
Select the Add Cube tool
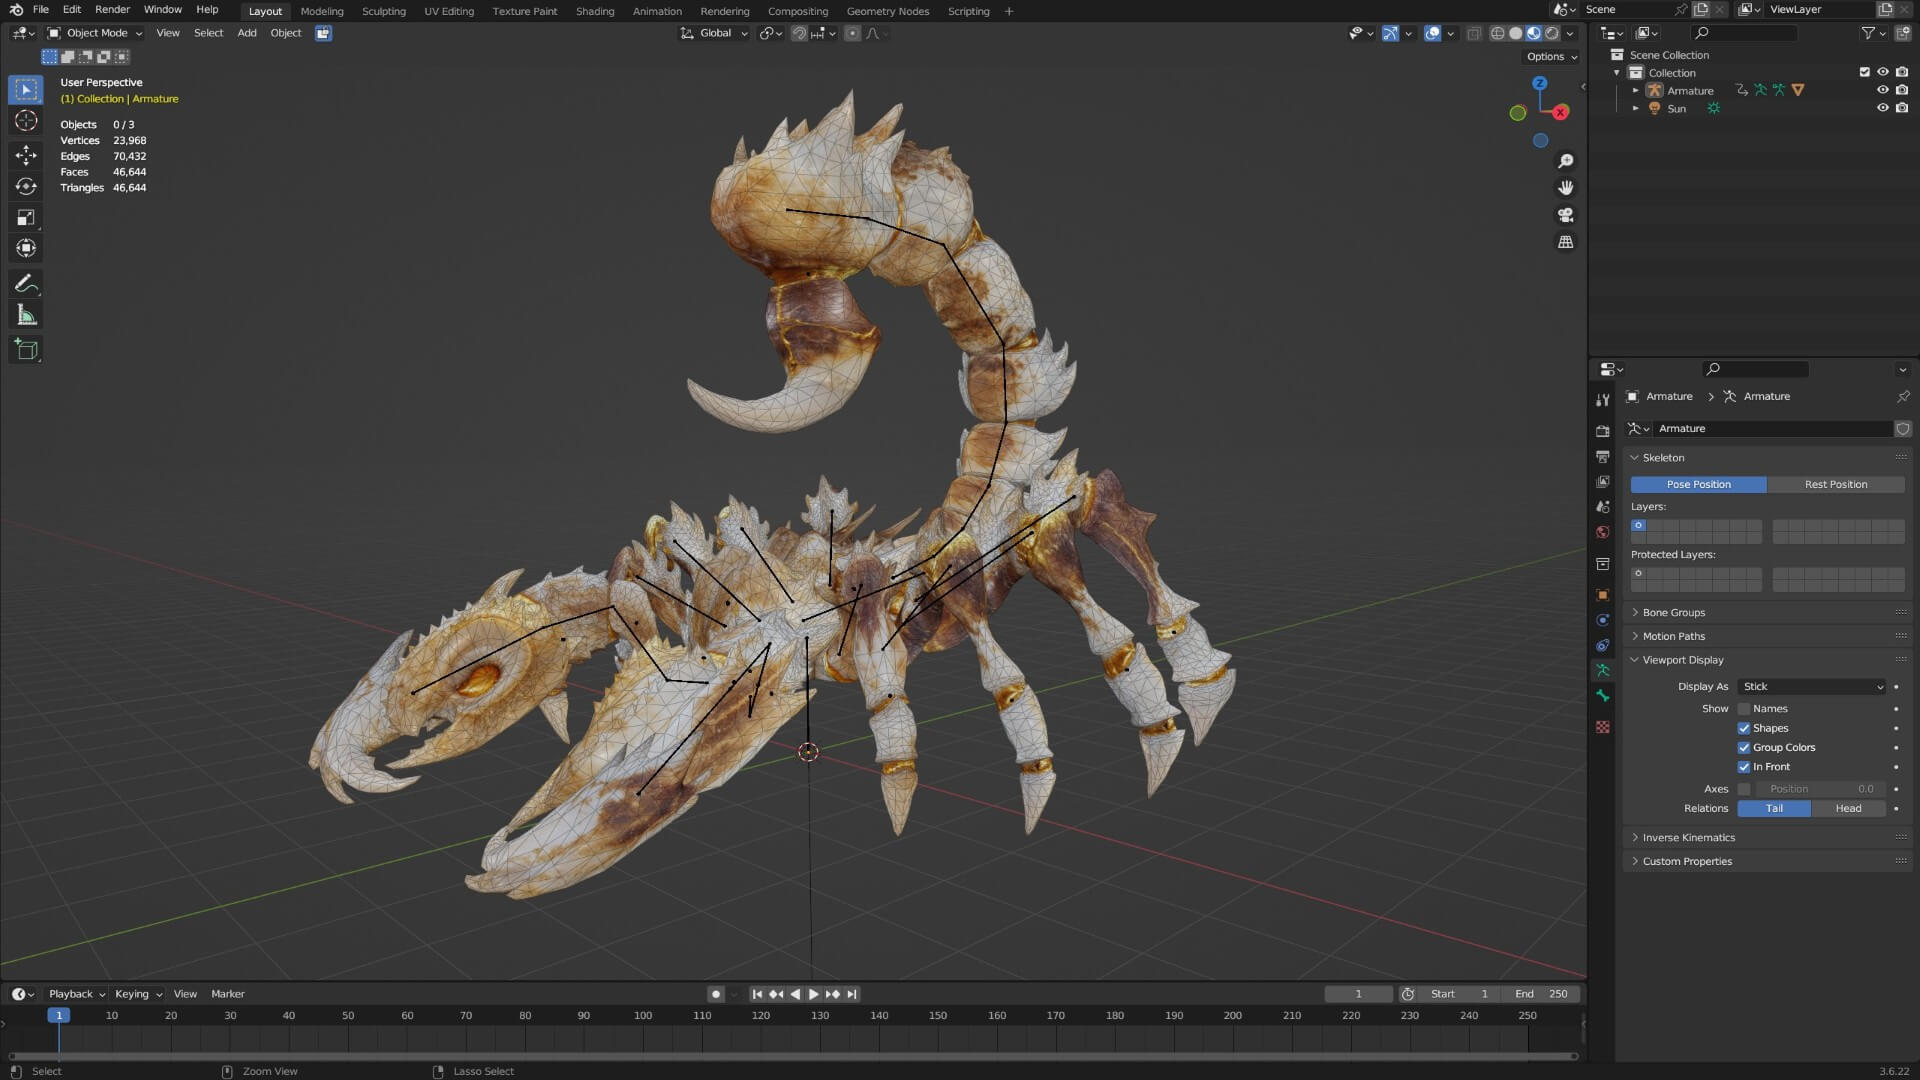pyautogui.click(x=26, y=350)
